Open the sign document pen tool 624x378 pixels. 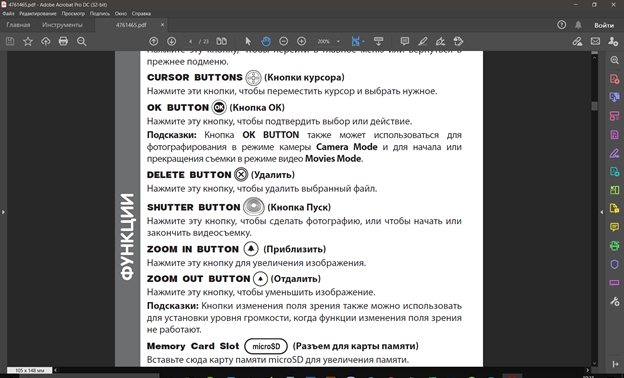[x=440, y=41]
